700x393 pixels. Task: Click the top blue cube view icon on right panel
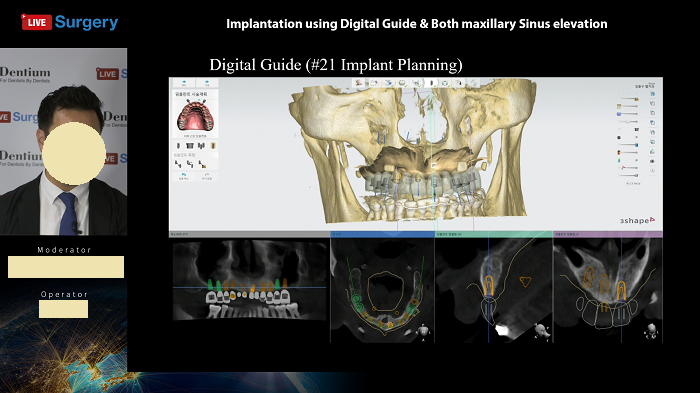pos(652,94)
